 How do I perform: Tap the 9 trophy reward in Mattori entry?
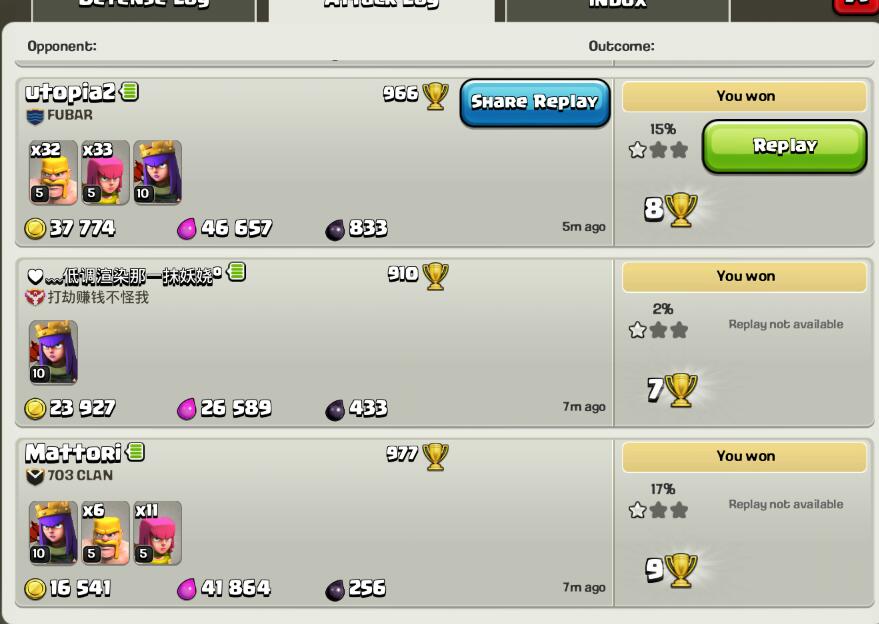[672, 570]
